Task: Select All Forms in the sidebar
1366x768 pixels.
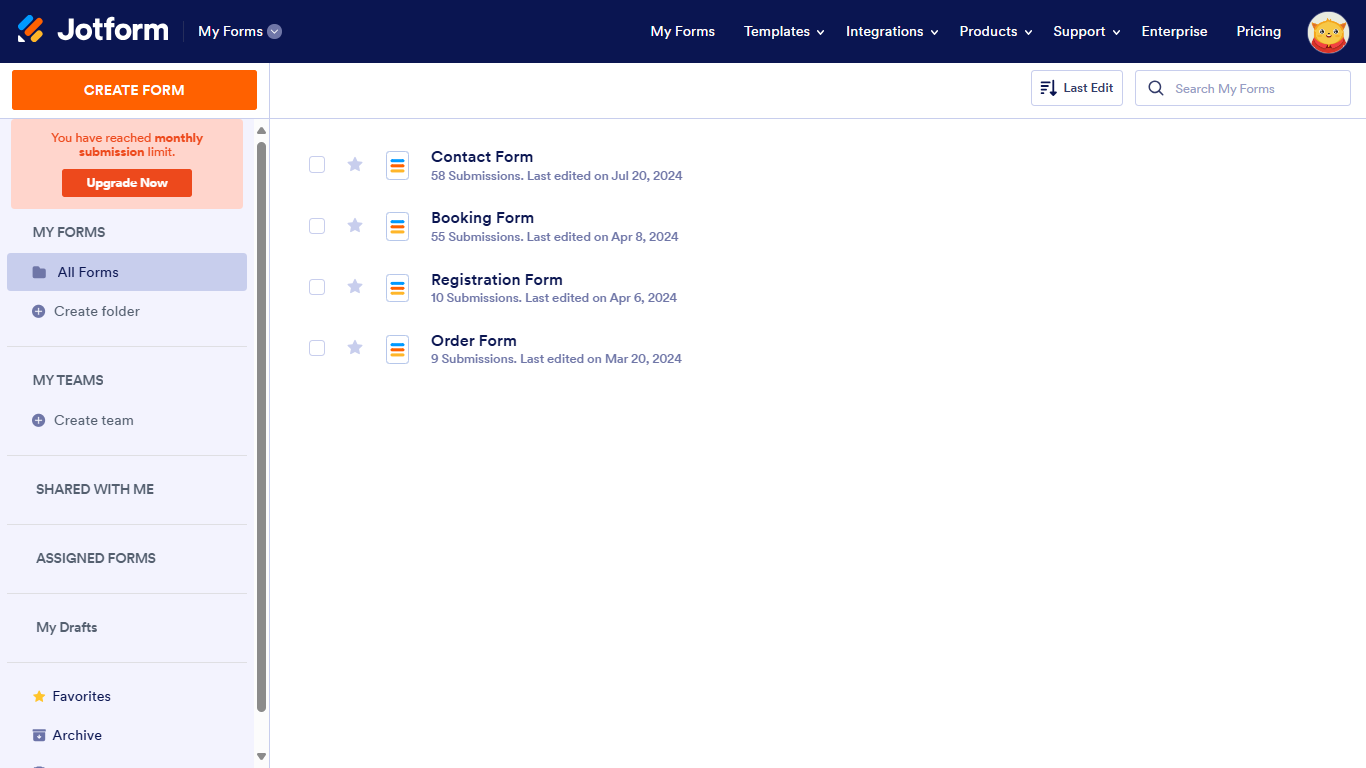Action: pyautogui.click(x=127, y=272)
